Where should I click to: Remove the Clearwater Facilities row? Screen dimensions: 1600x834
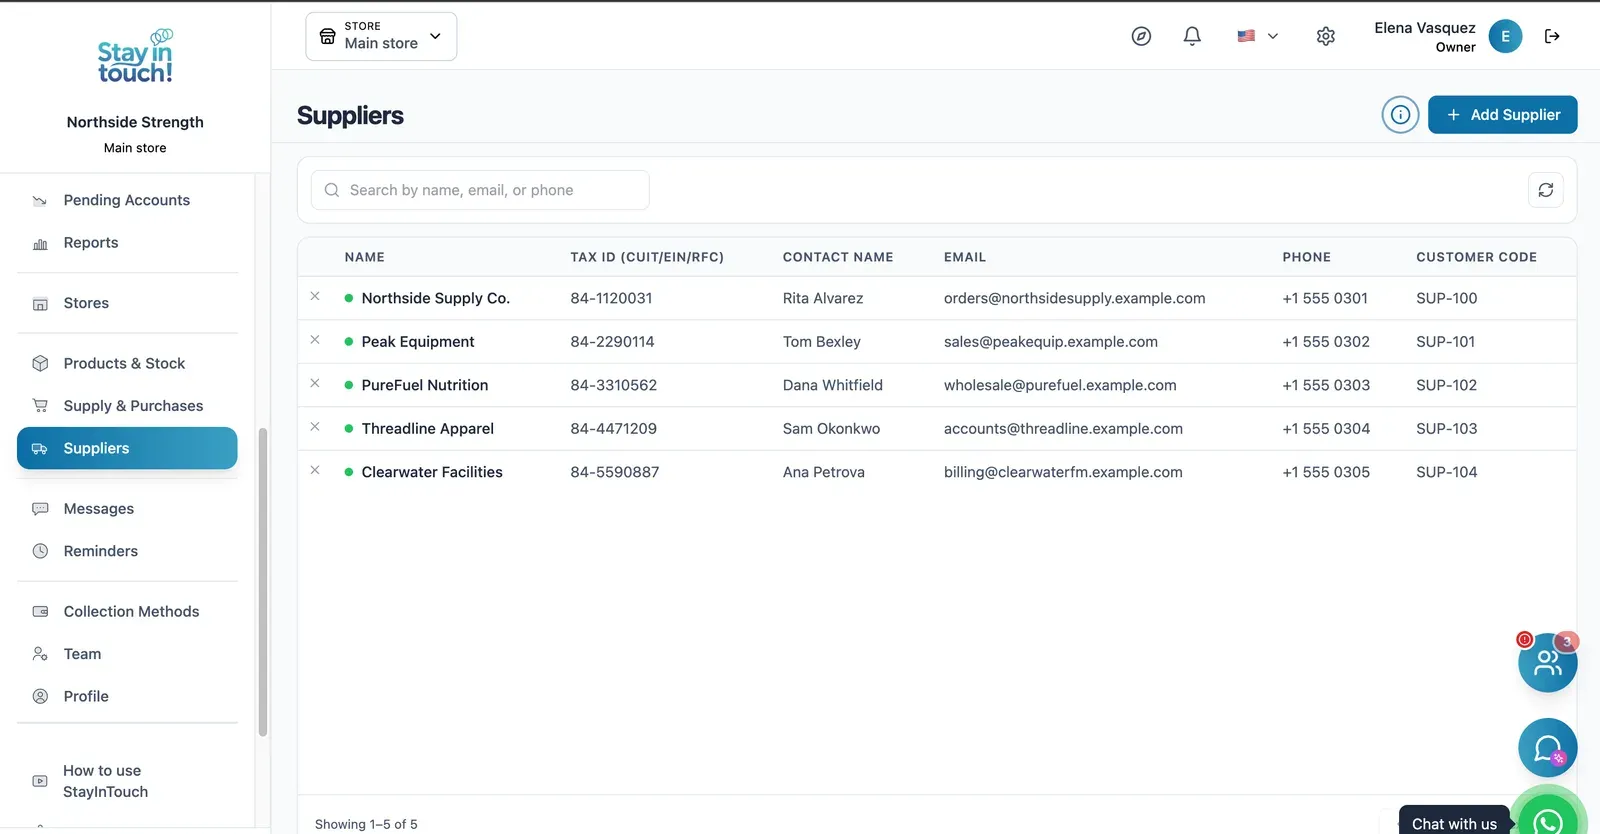click(x=315, y=471)
